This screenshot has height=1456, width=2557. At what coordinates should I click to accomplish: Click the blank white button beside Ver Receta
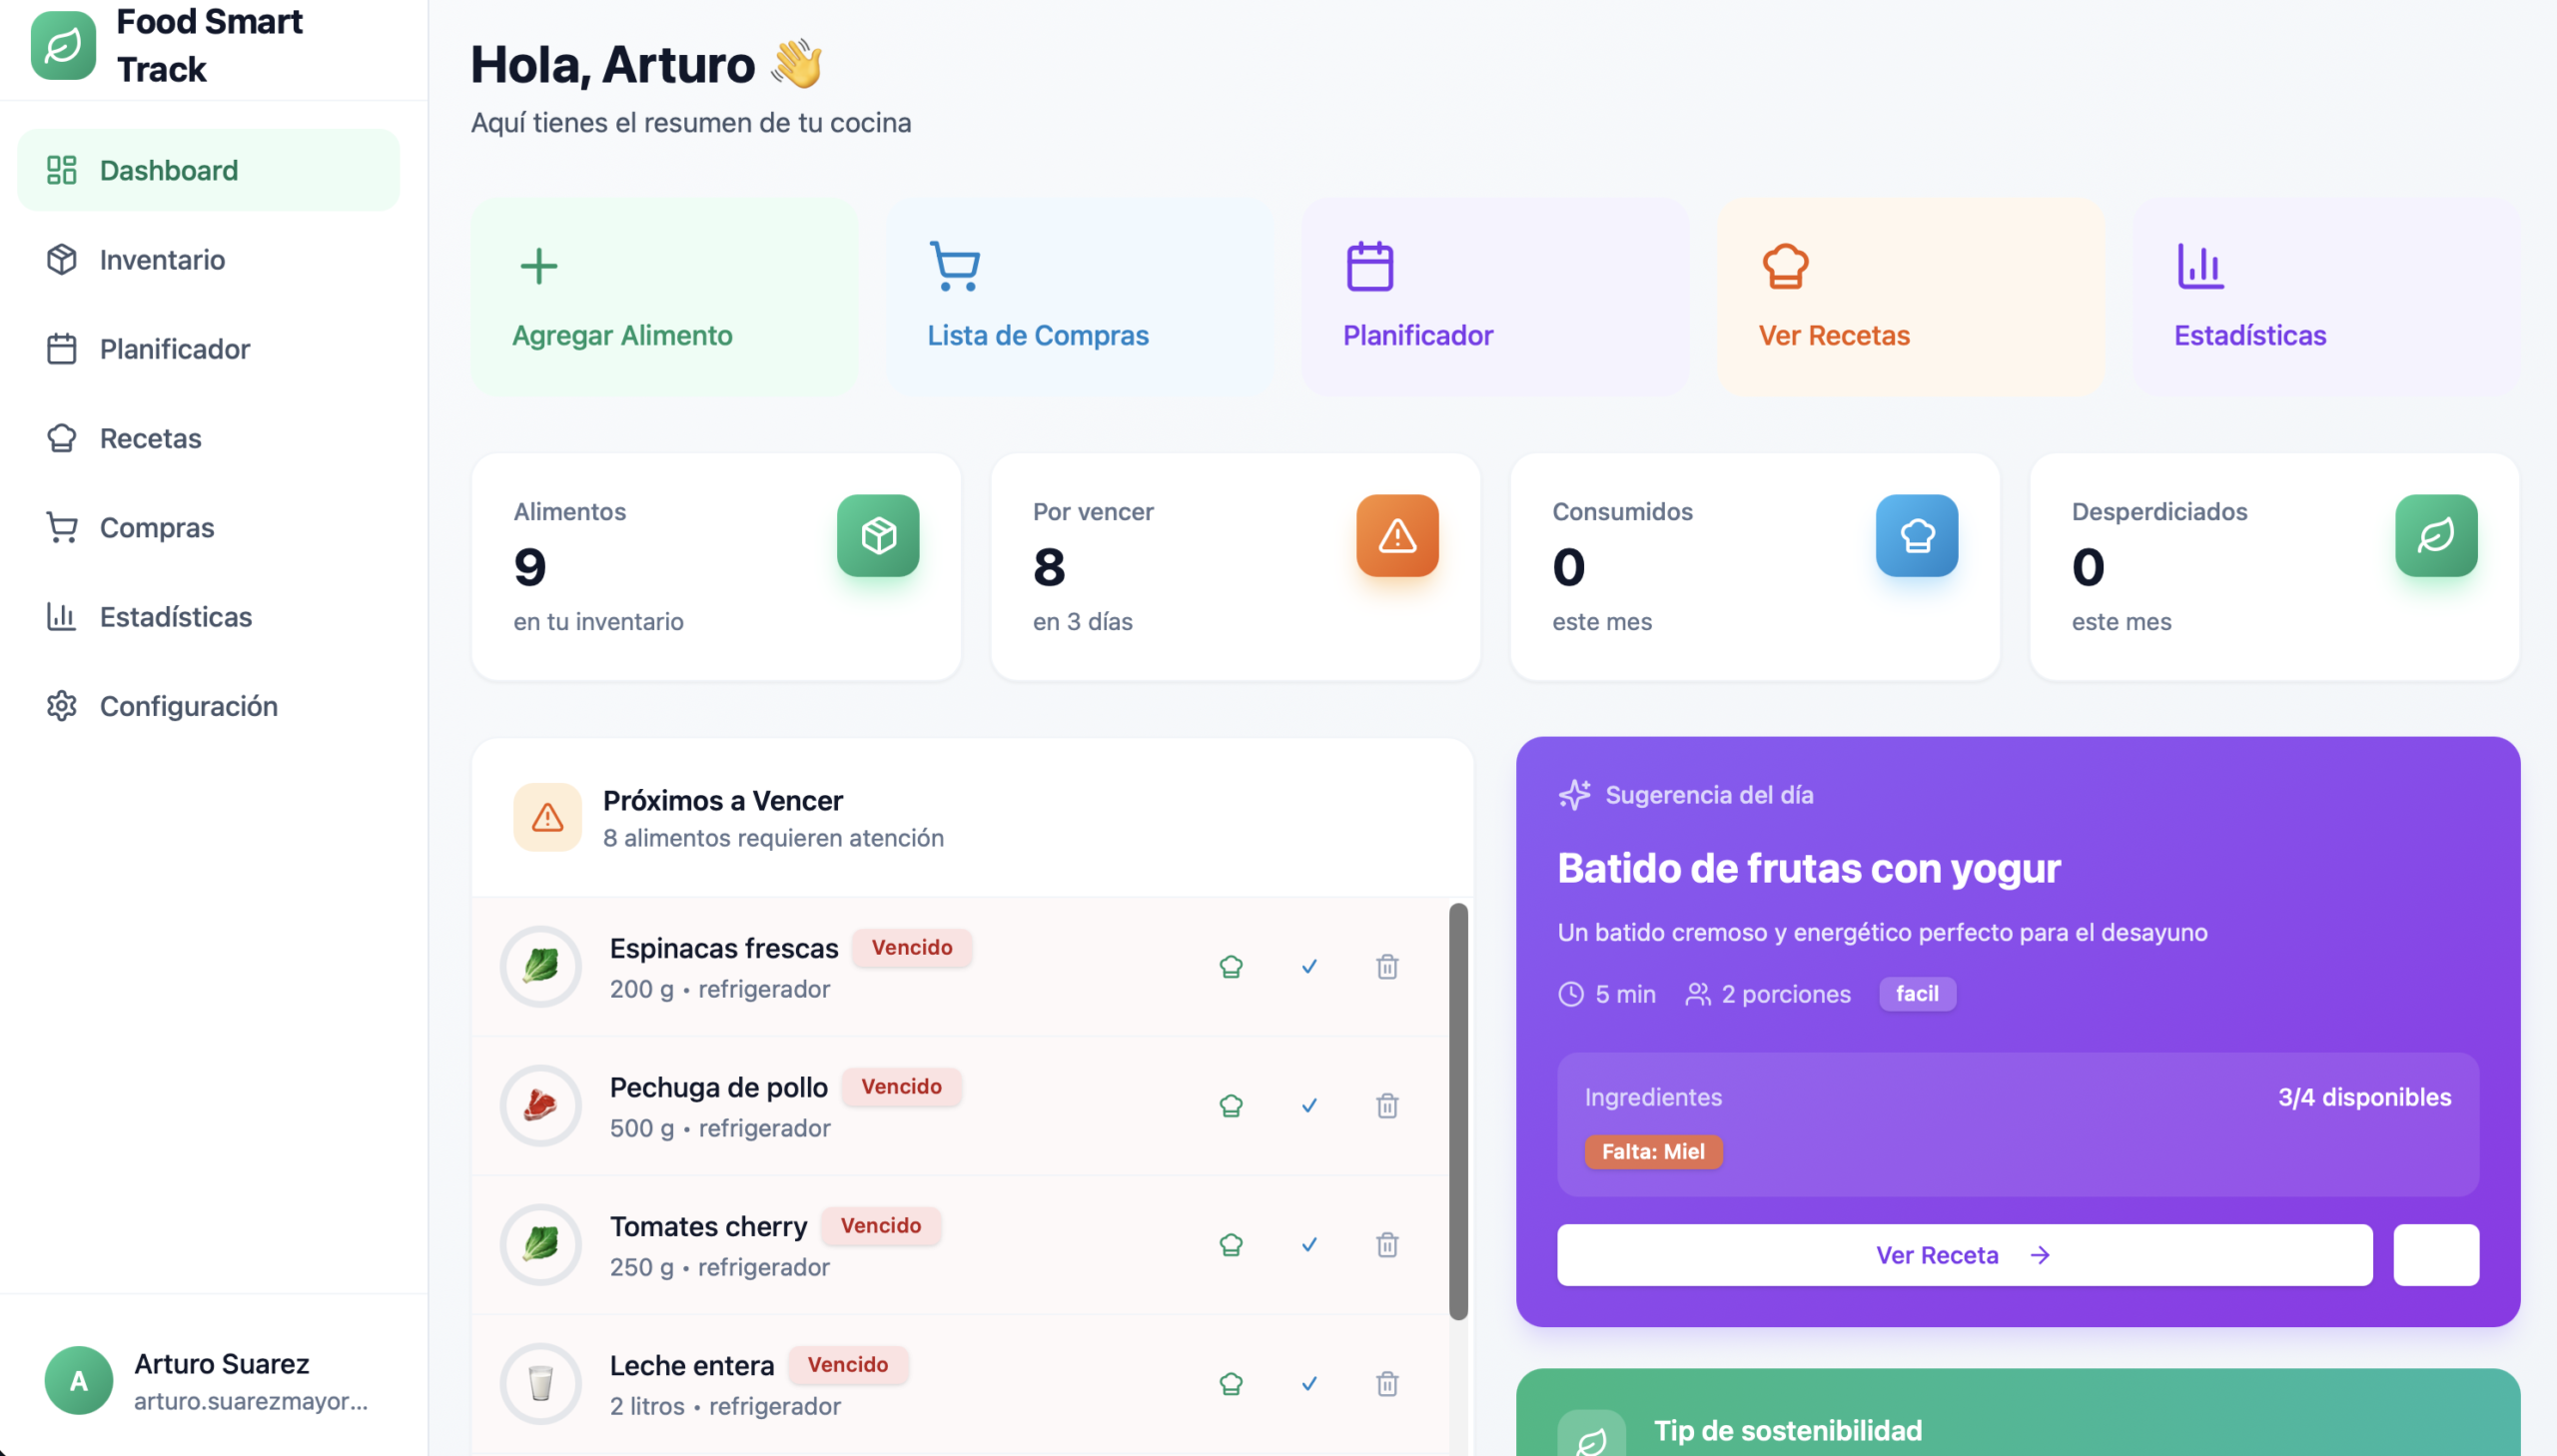(2435, 1254)
